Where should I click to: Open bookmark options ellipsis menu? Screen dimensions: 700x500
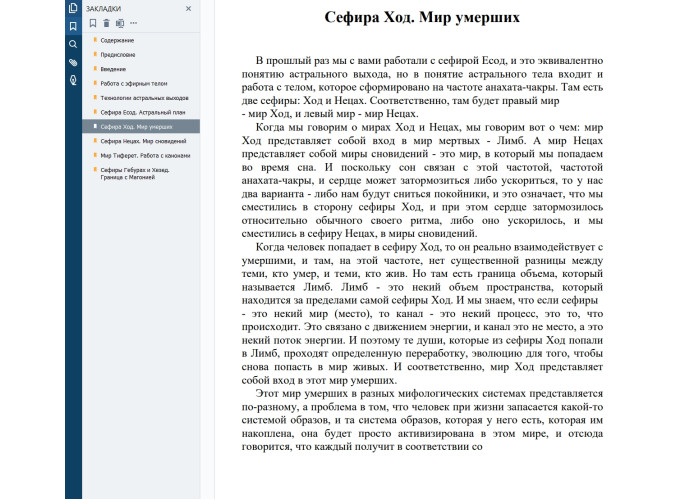tap(134, 22)
